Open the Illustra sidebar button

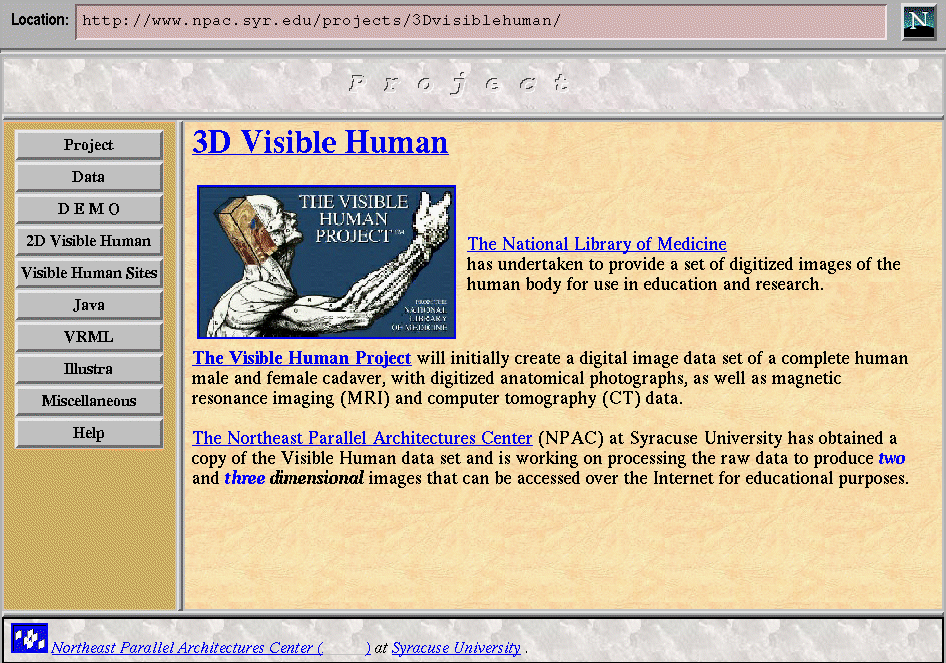coord(89,369)
